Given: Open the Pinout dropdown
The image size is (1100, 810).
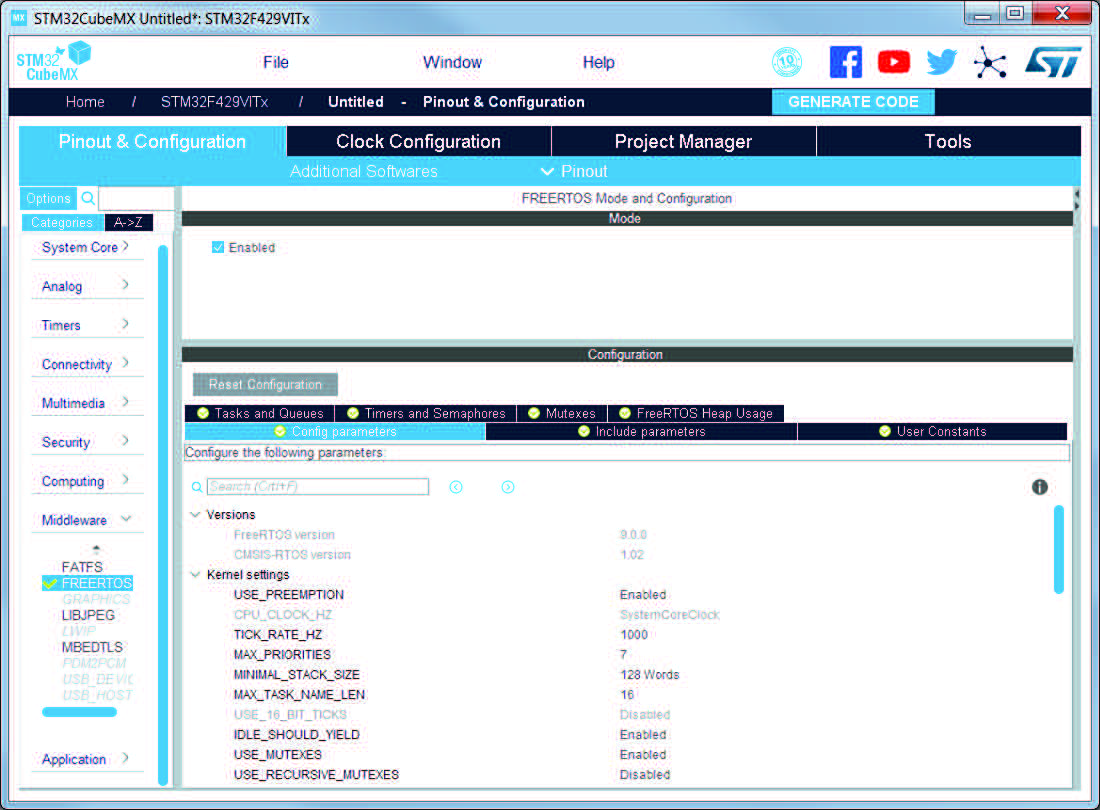Looking at the screenshot, I should (x=574, y=172).
